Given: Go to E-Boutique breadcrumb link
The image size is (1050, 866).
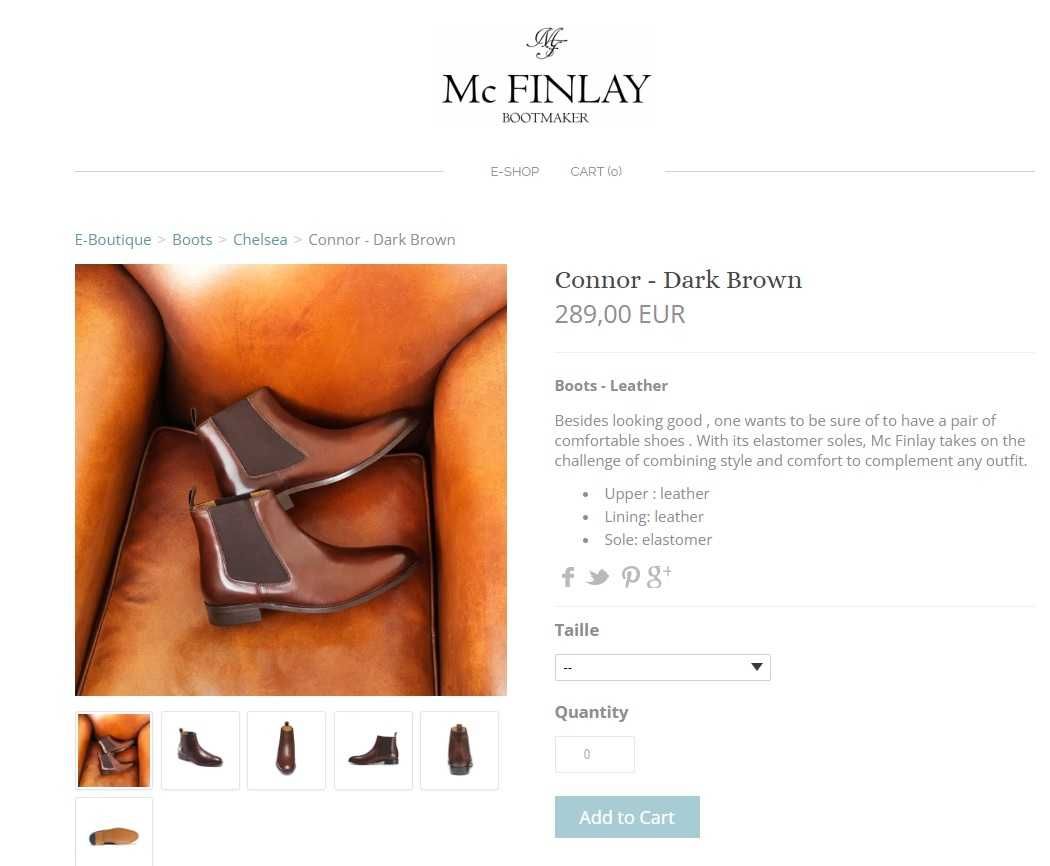Looking at the screenshot, I should [x=113, y=240].
